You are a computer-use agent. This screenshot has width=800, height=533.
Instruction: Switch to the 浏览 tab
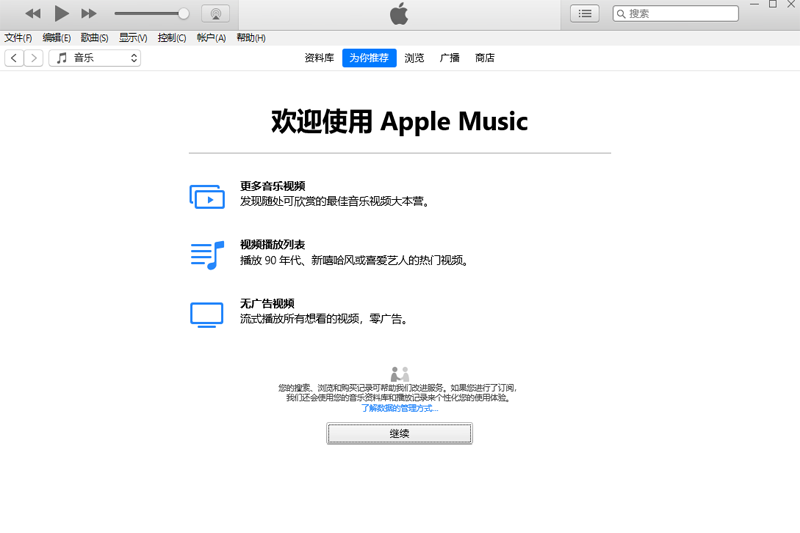pos(414,58)
